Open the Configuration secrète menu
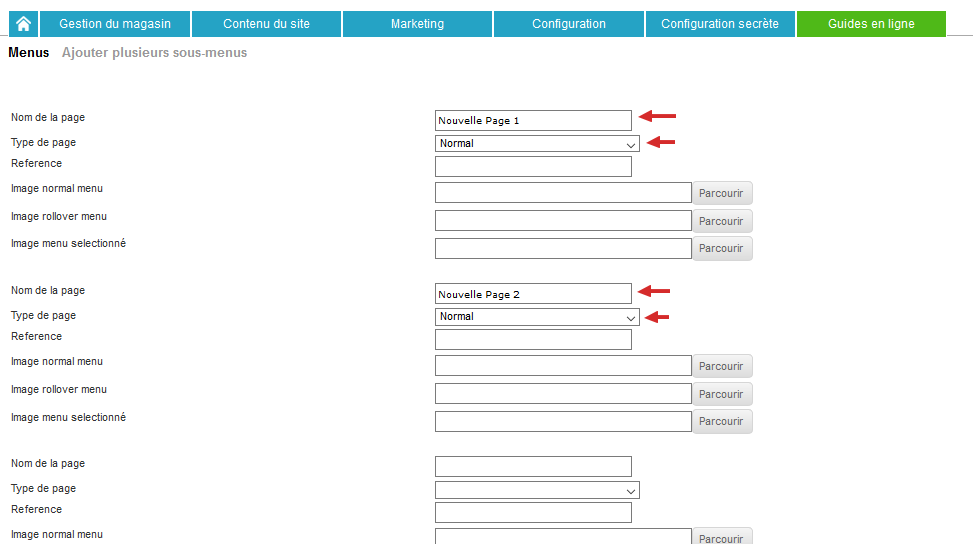Viewport: 973px width, 544px height. [x=720, y=24]
